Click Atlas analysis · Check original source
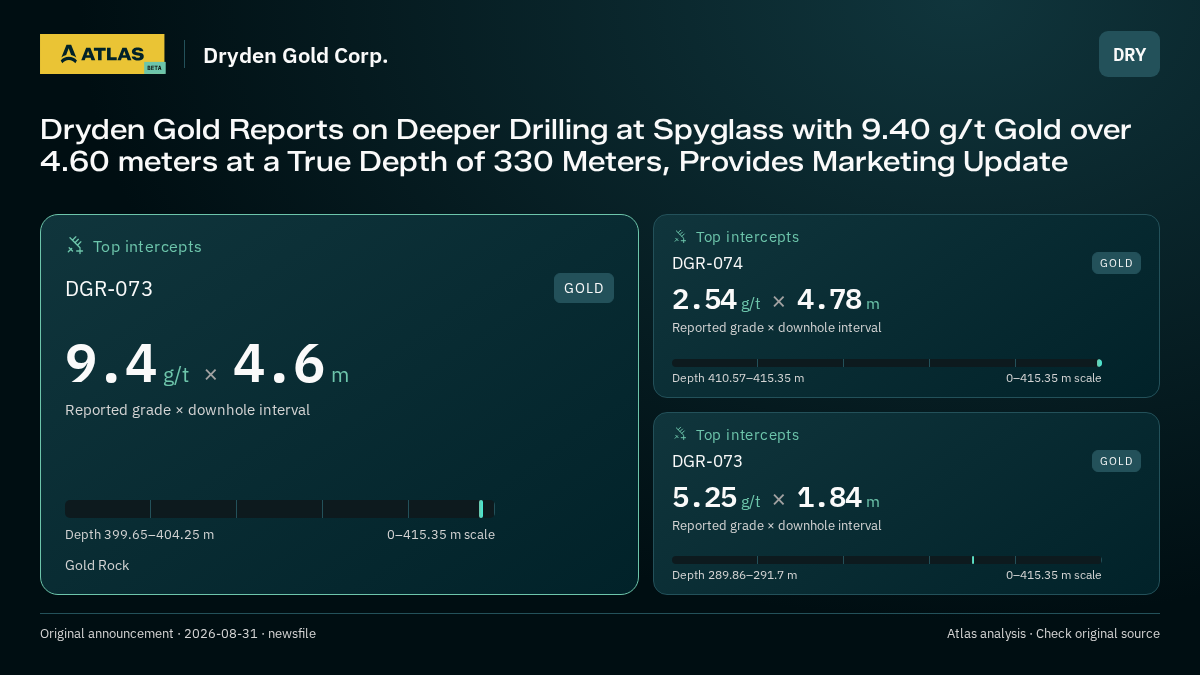Viewport: 1200px width, 675px height. tap(1053, 634)
